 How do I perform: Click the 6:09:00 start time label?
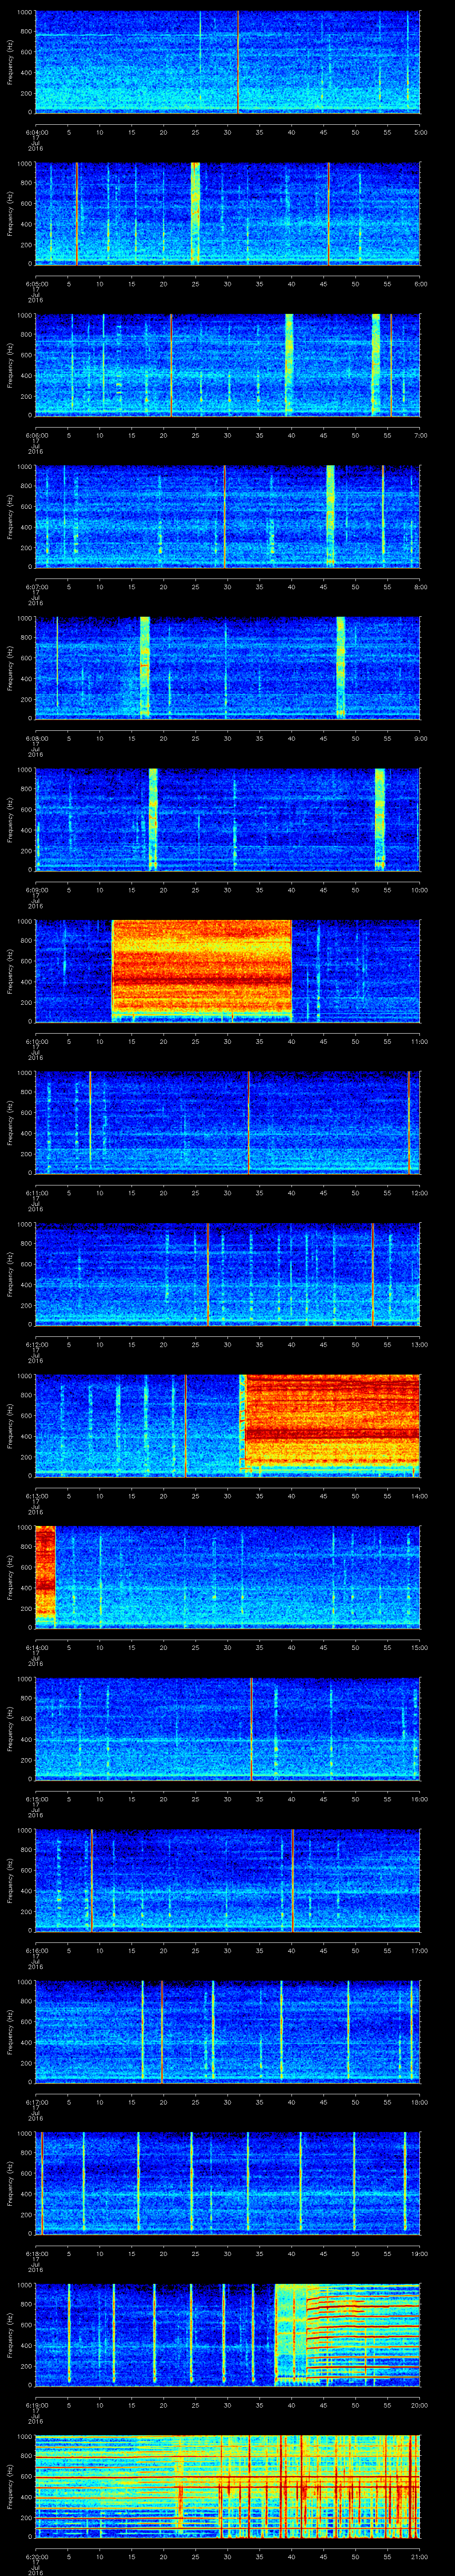coord(36,890)
